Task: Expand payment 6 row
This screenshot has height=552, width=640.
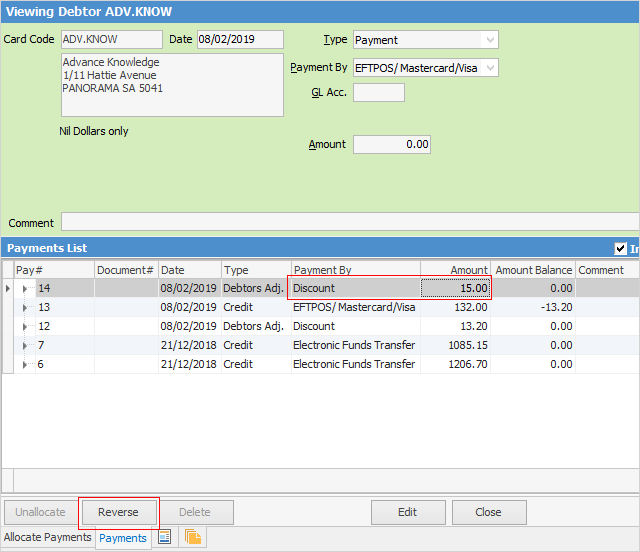Action: pos(26,364)
